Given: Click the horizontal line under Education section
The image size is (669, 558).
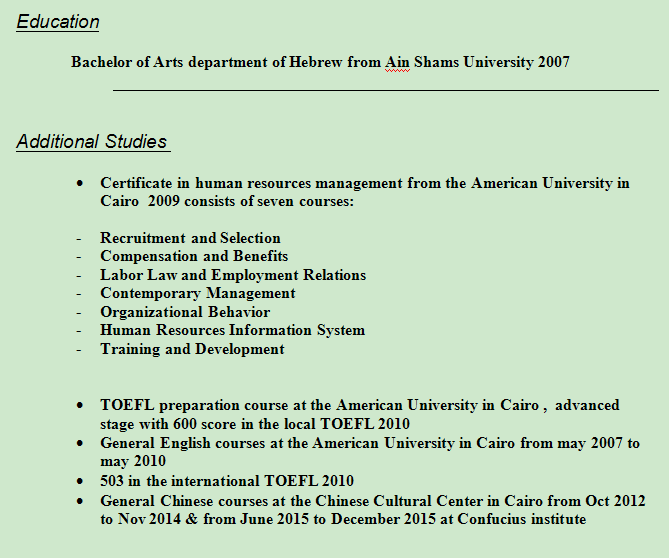Looking at the screenshot, I should 385,91.
